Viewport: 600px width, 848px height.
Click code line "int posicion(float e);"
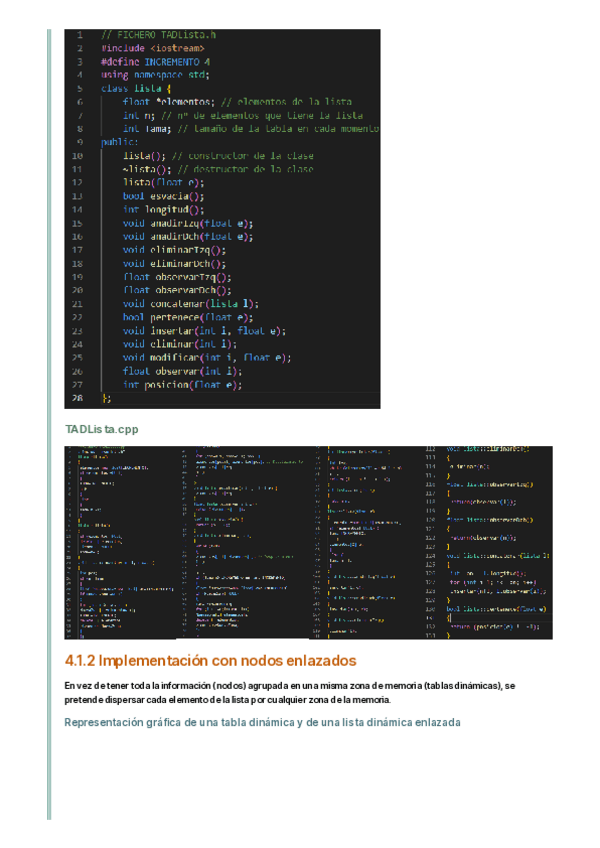click(182, 385)
